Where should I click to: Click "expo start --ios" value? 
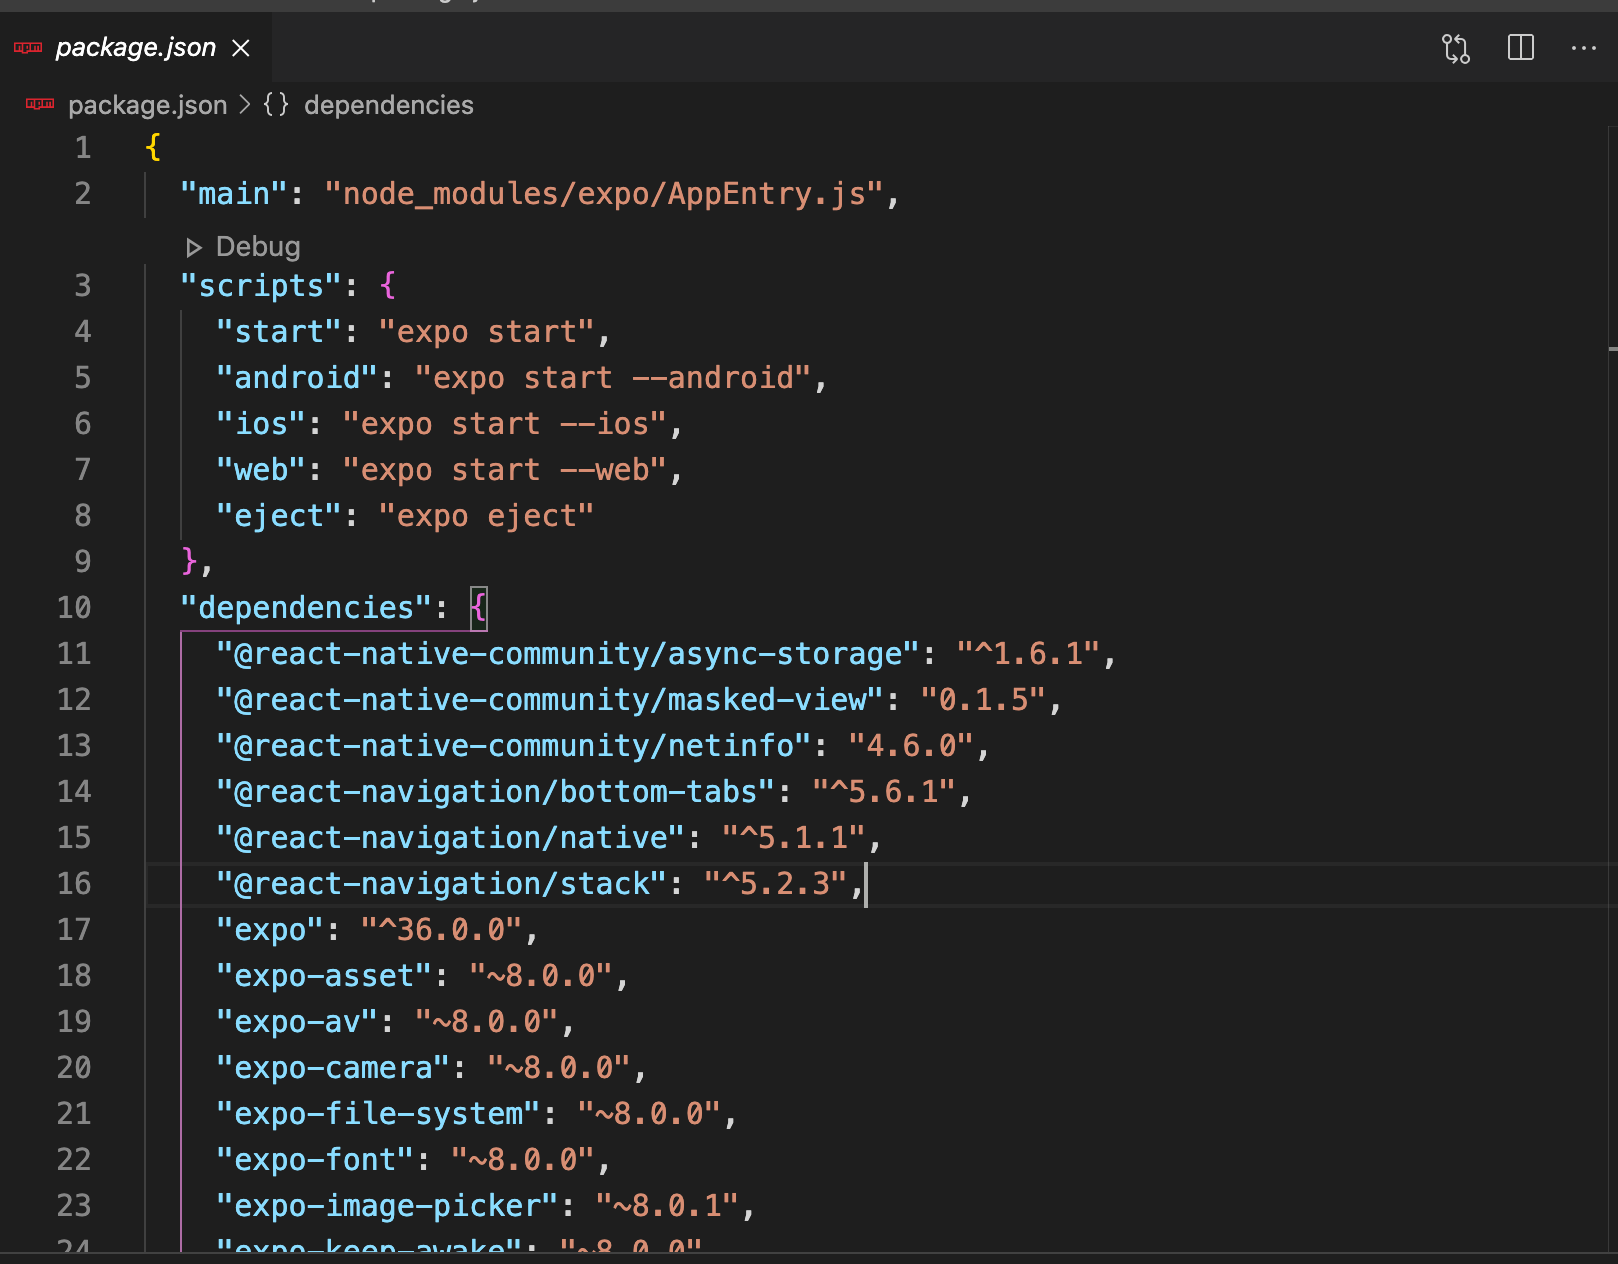click(504, 423)
